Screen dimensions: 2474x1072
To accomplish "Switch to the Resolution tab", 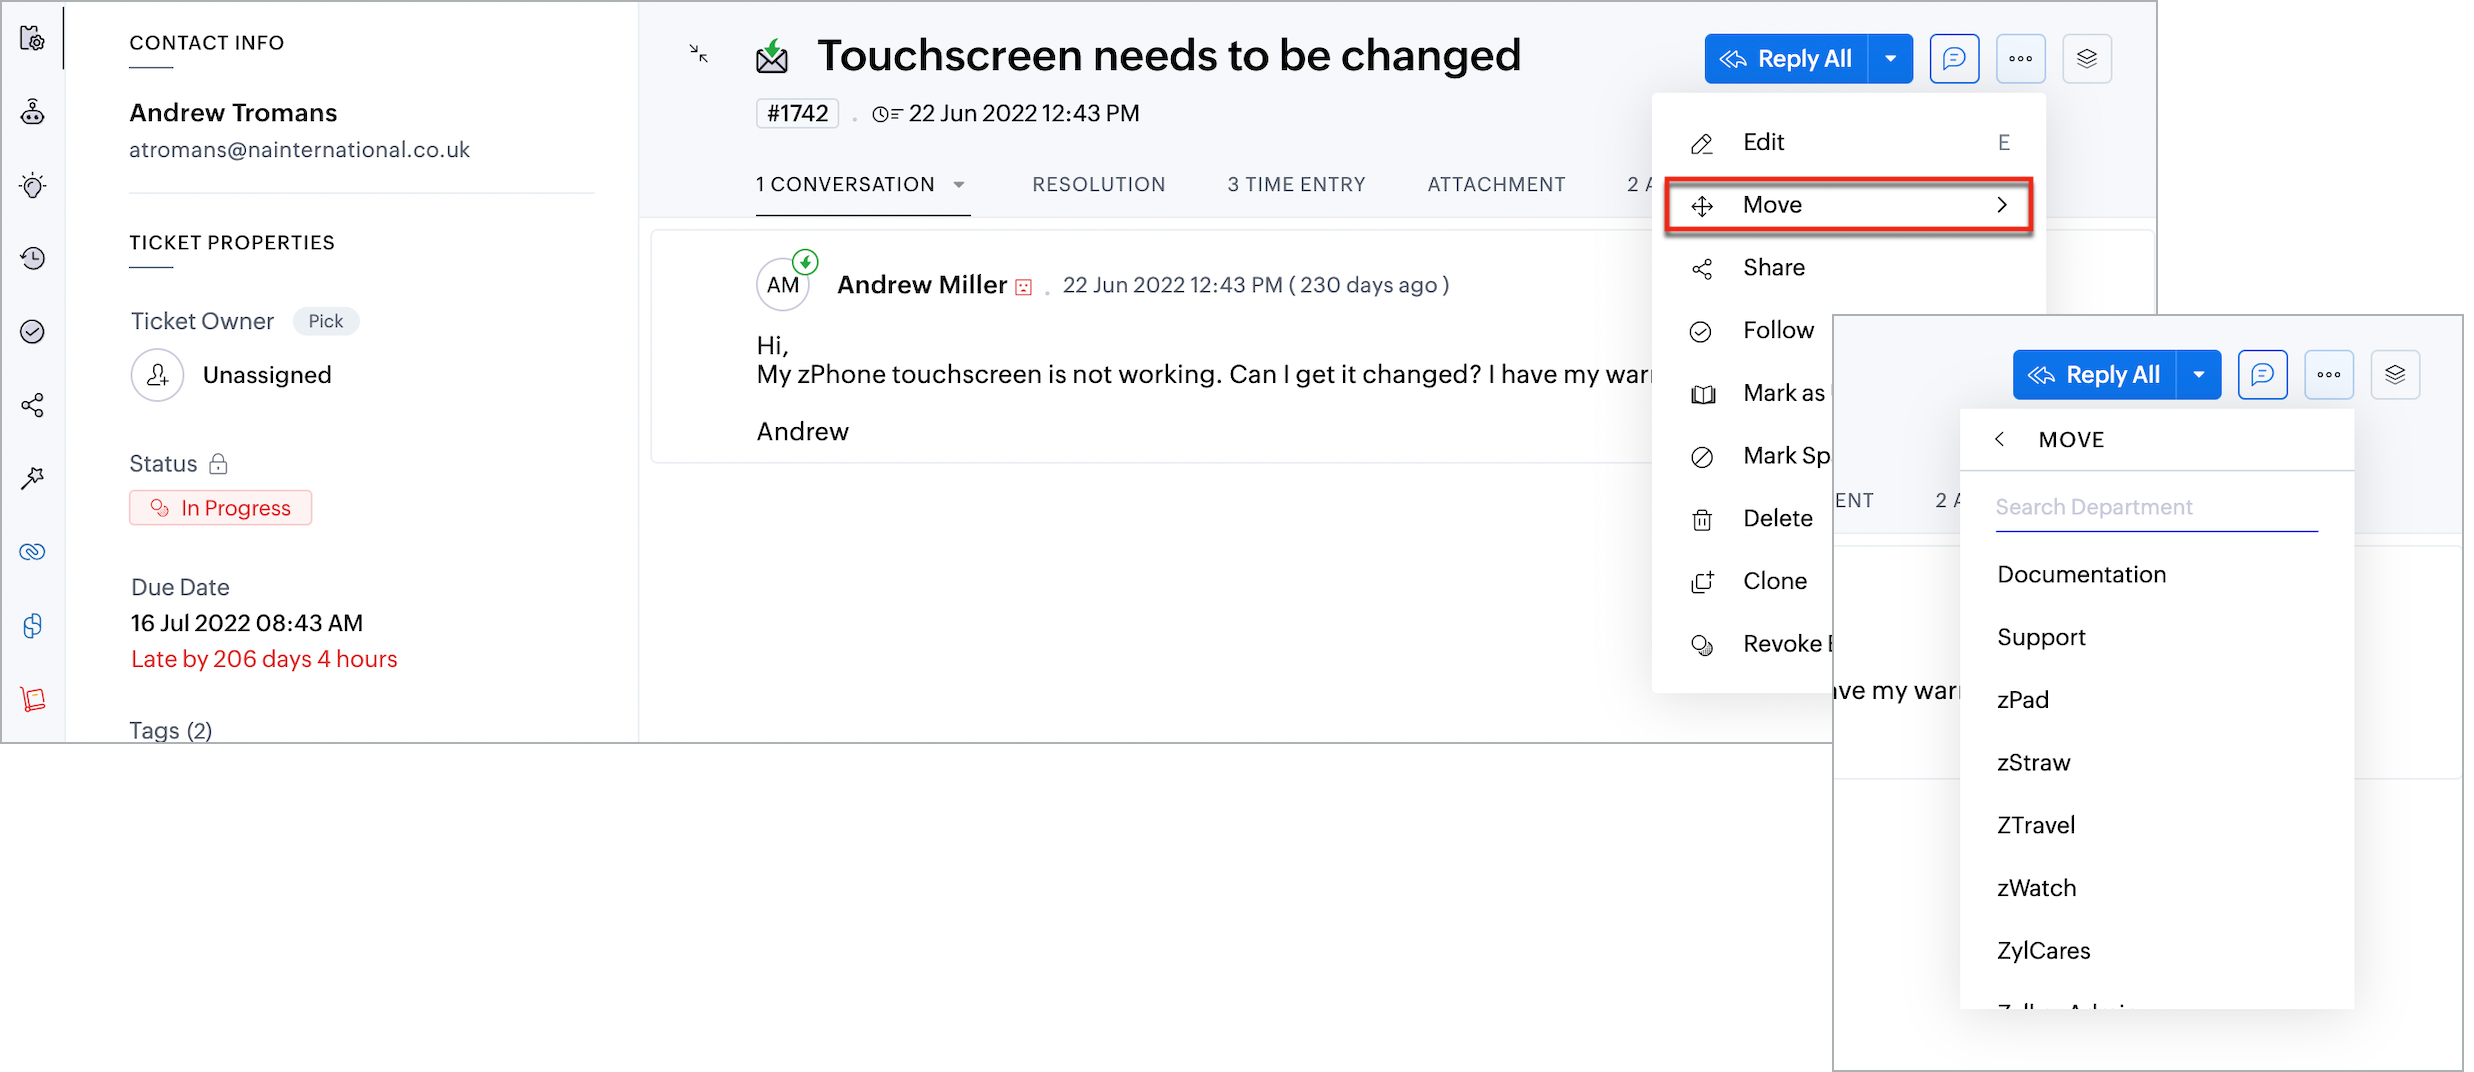I will click(x=1098, y=185).
